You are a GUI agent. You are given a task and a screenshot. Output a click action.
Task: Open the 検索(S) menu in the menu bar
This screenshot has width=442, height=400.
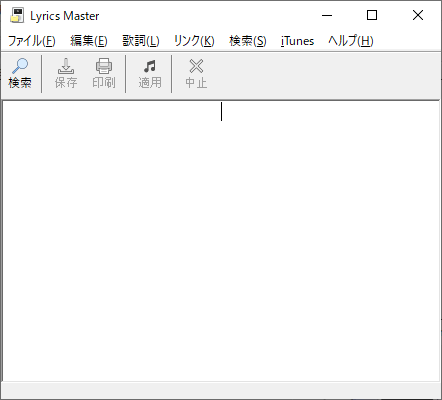tap(248, 41)
